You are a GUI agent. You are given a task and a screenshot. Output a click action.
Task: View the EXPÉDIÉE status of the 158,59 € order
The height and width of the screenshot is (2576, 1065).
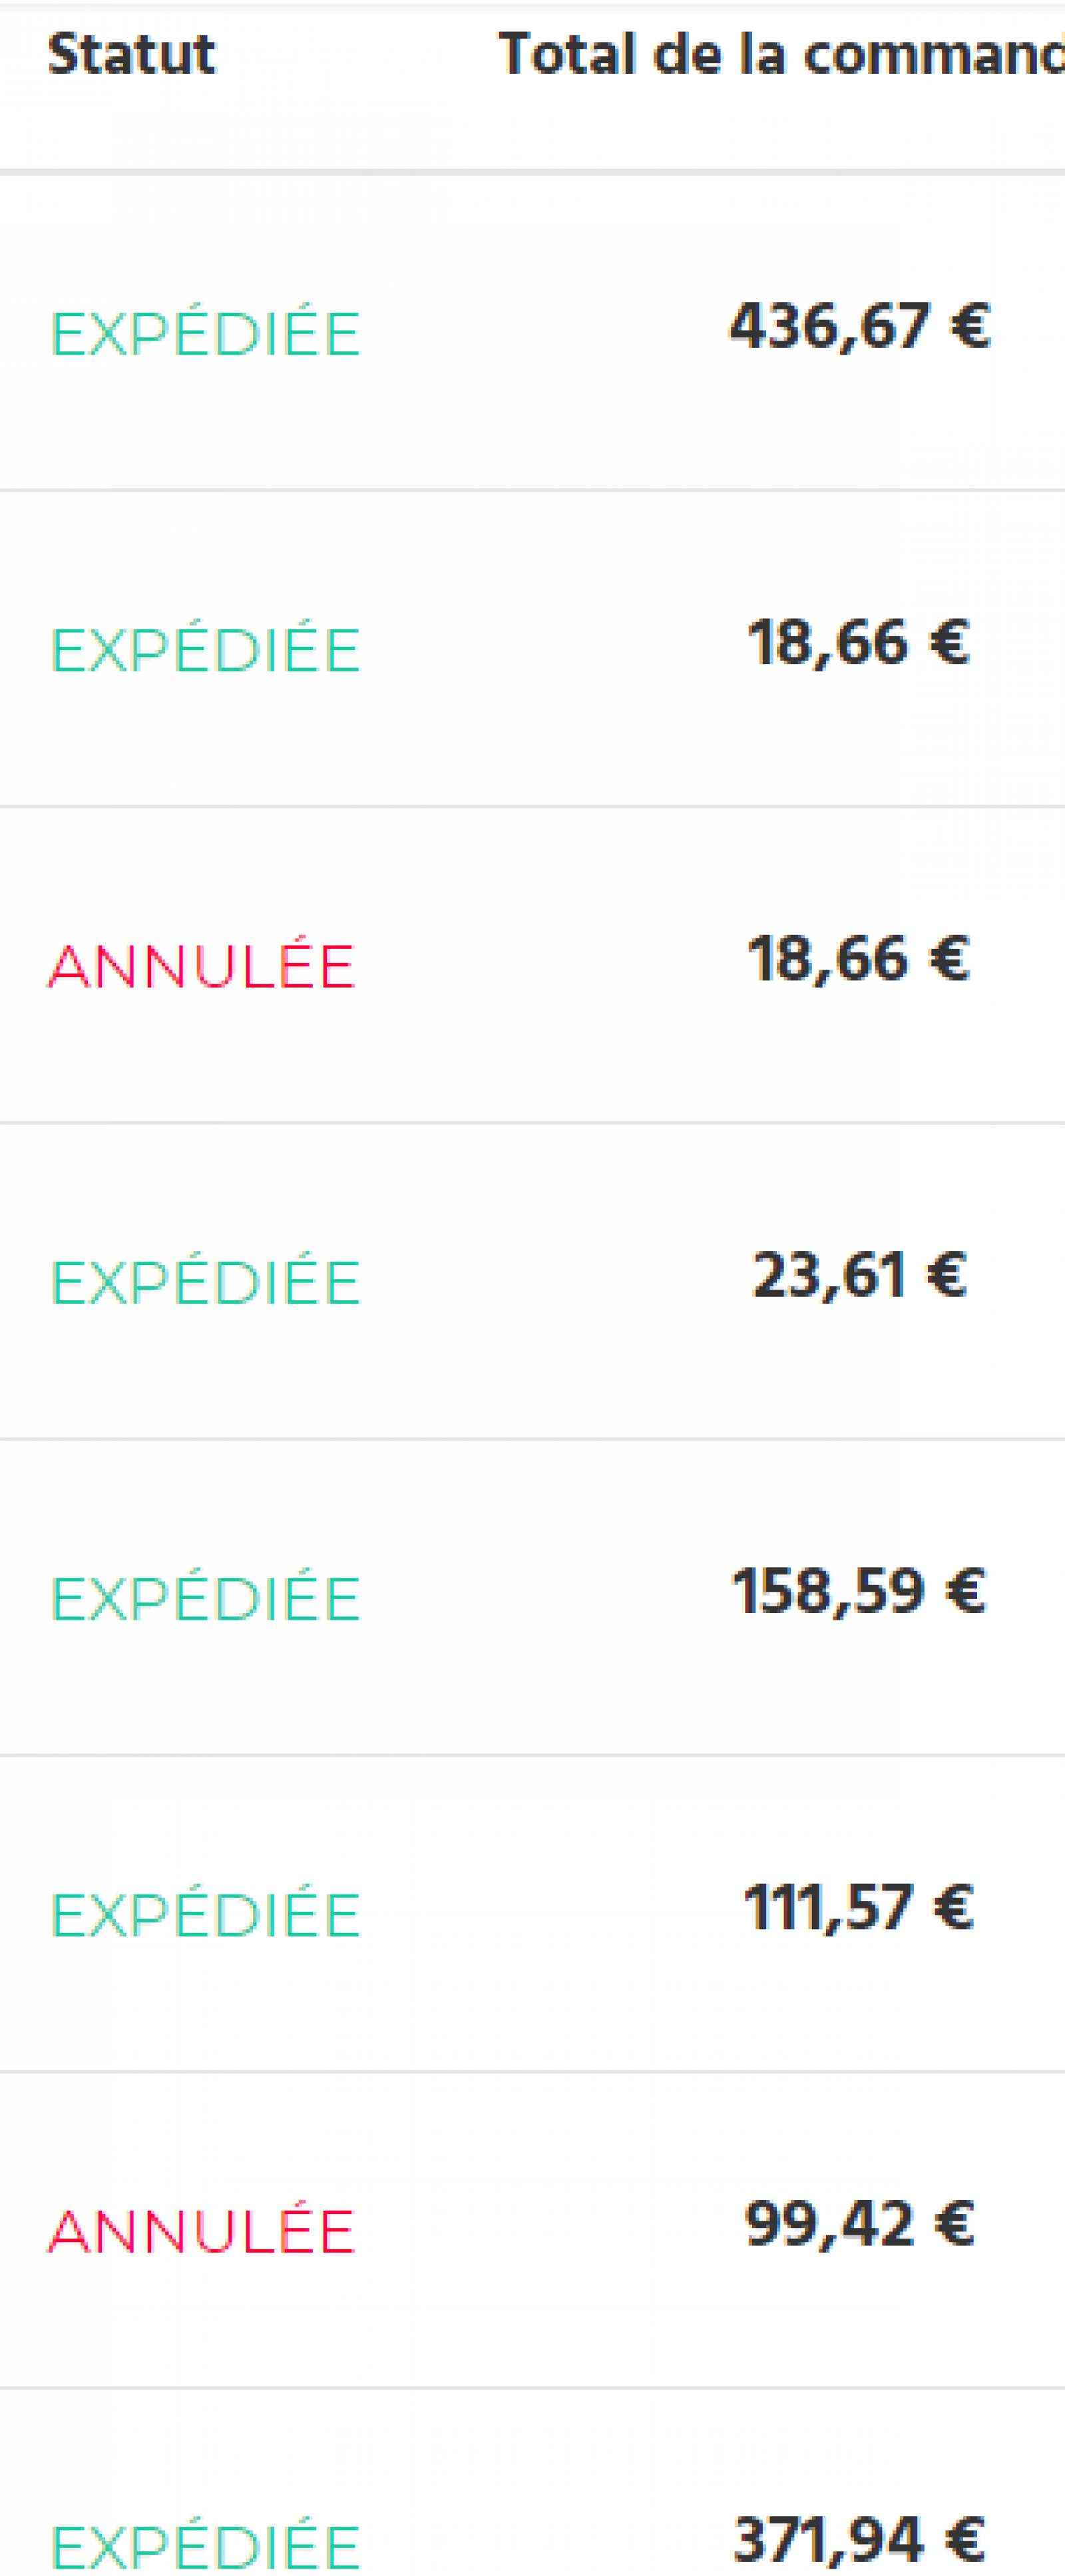click(x=205, y=1597)
